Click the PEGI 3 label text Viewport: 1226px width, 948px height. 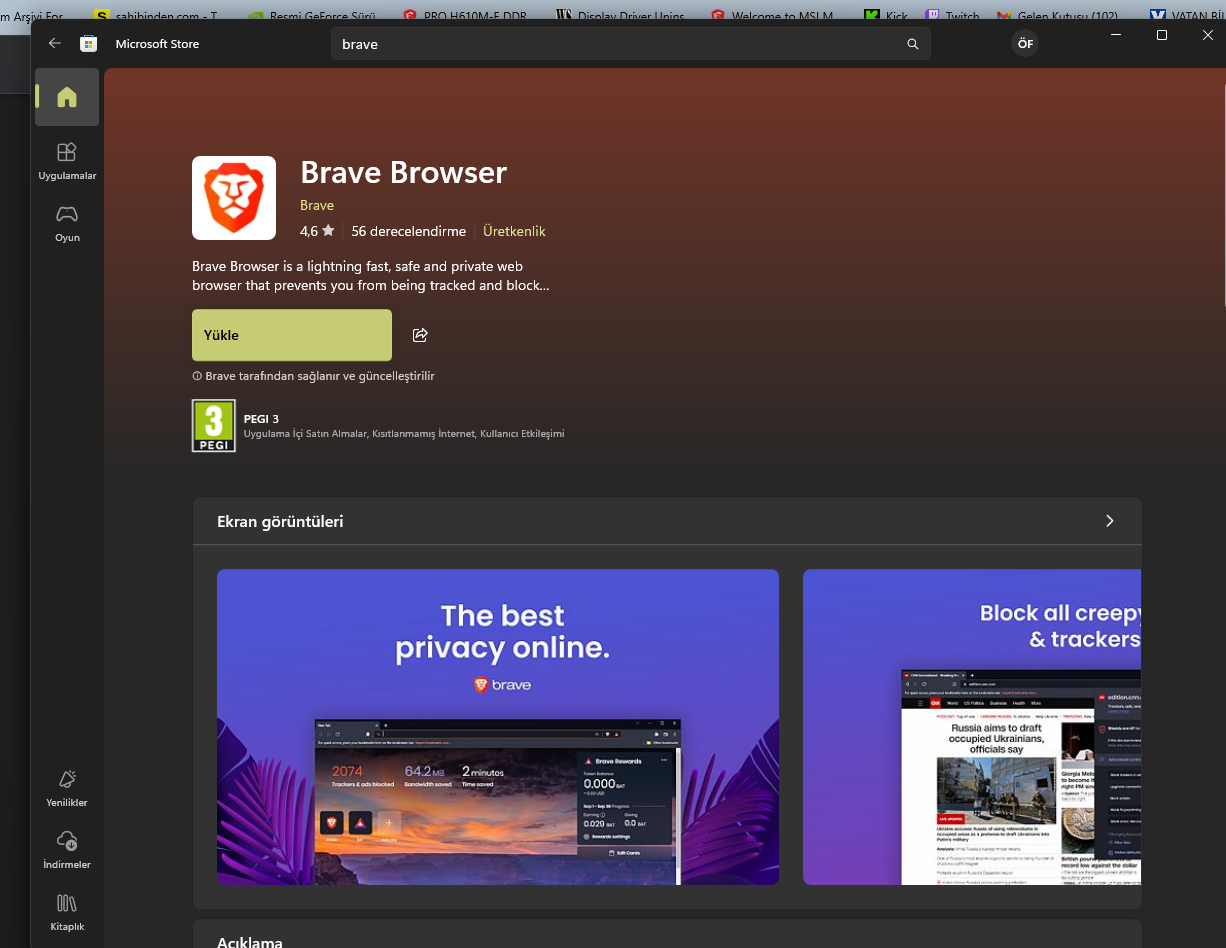pos(261,419)
